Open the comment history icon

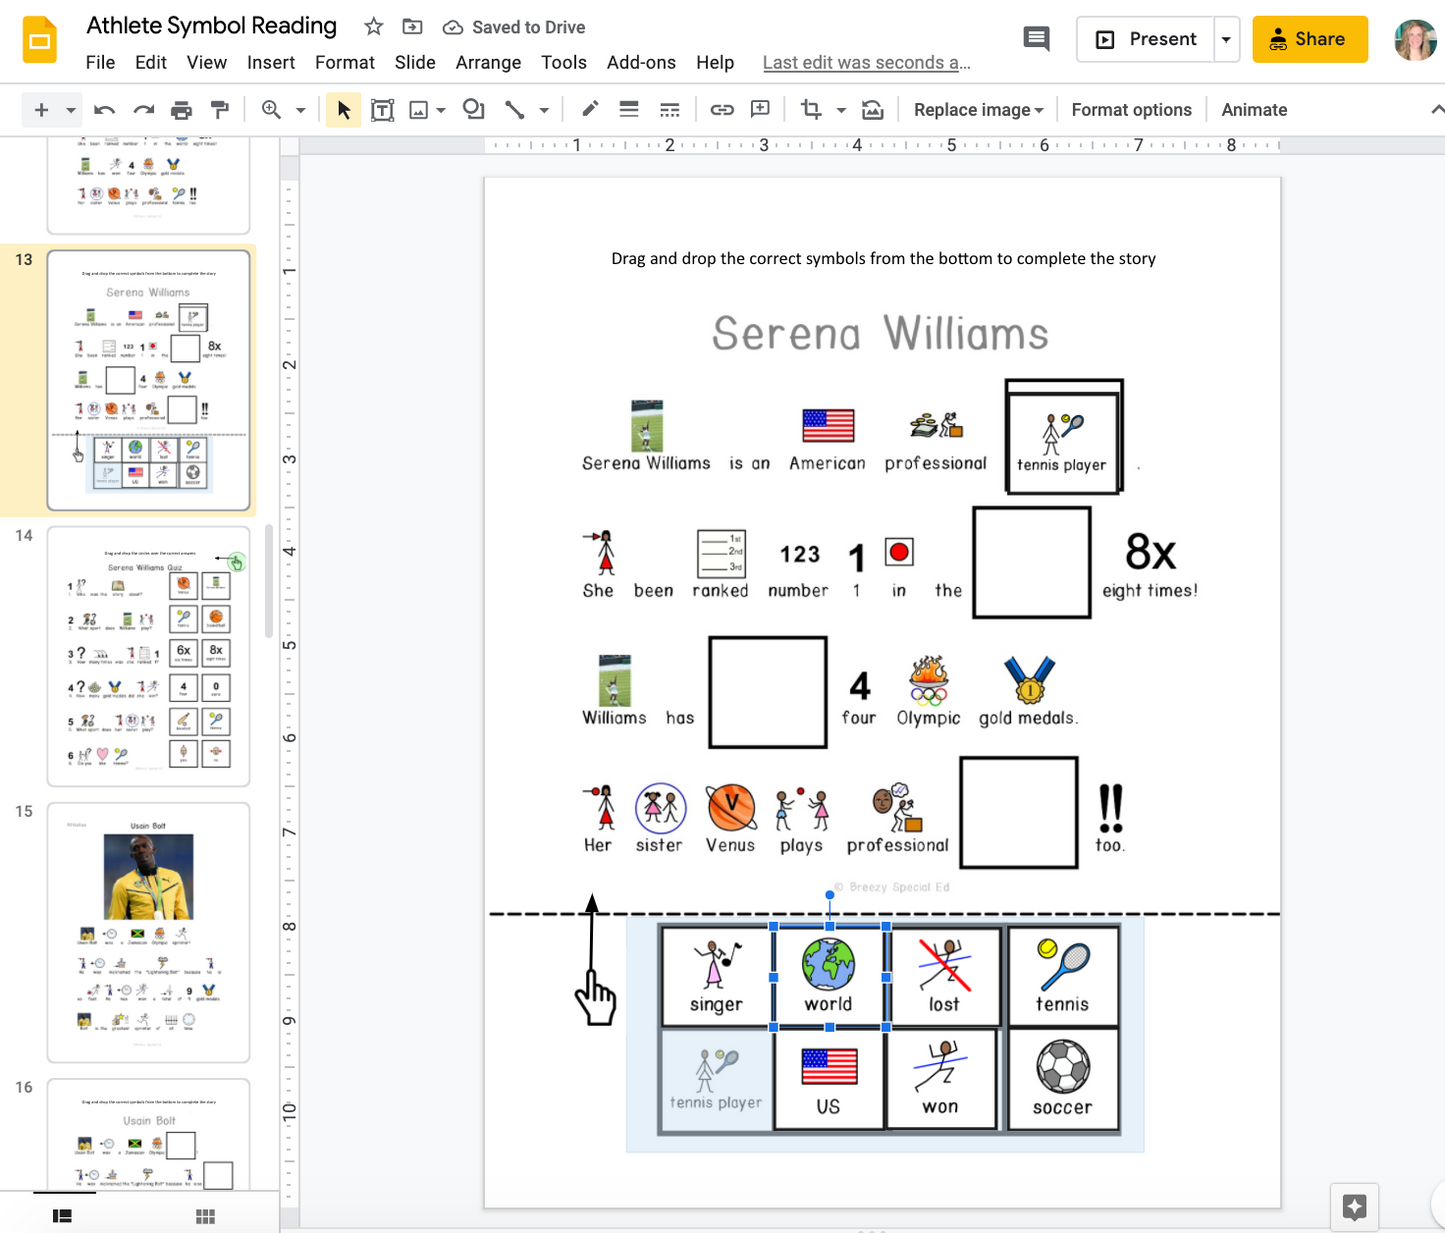(x=1037, y=39)
